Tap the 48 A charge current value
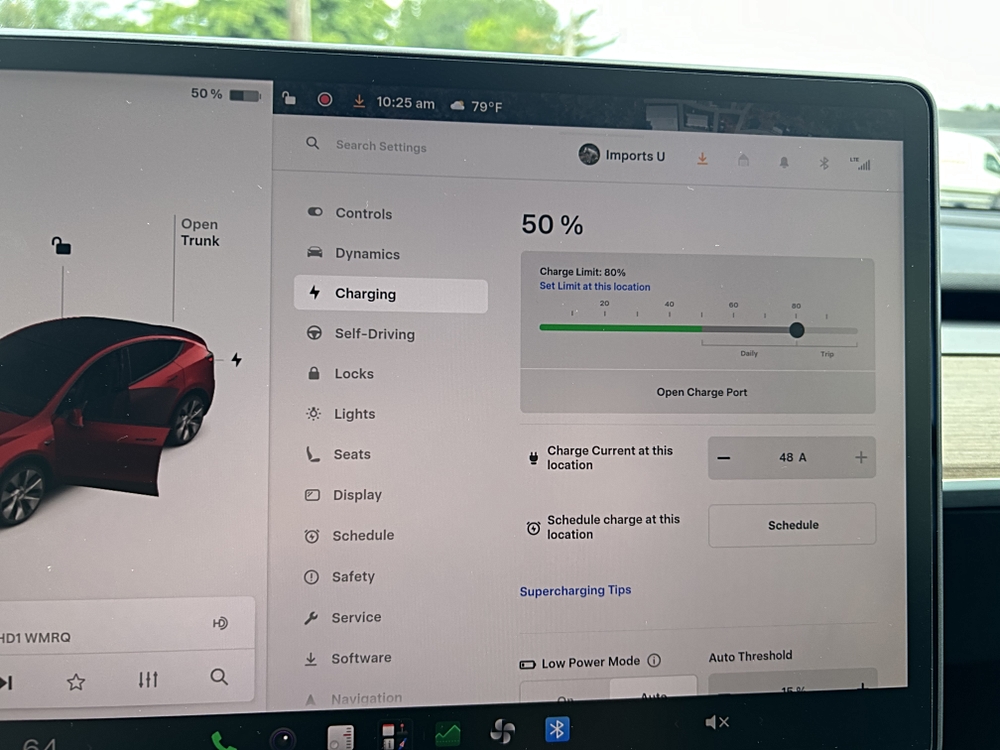This screenshot has width=1000, height=750. (x=793, y=457)
